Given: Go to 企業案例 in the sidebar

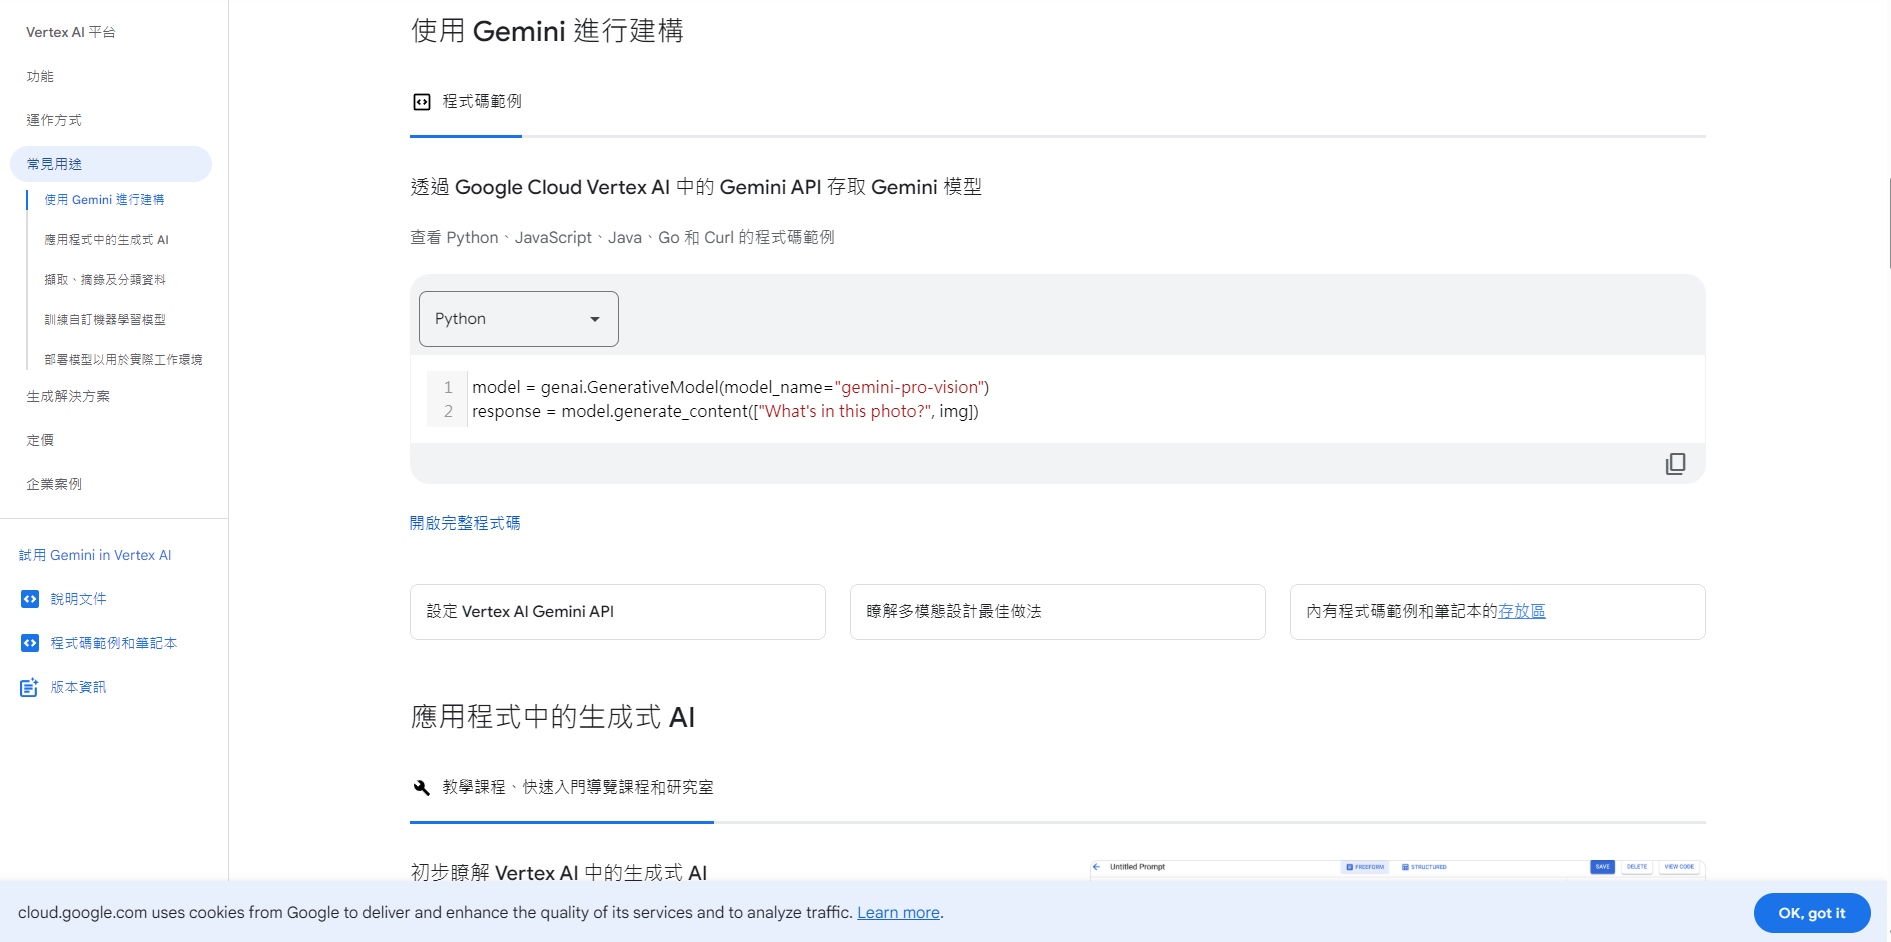Looking at the screenshot, I should (54, 484).
